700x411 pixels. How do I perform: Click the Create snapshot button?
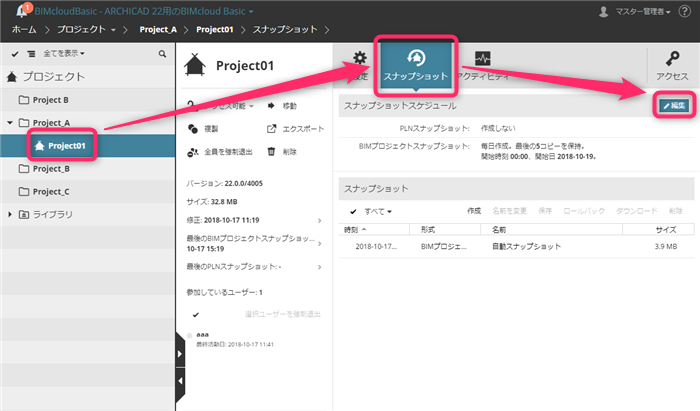click(474, 211)
